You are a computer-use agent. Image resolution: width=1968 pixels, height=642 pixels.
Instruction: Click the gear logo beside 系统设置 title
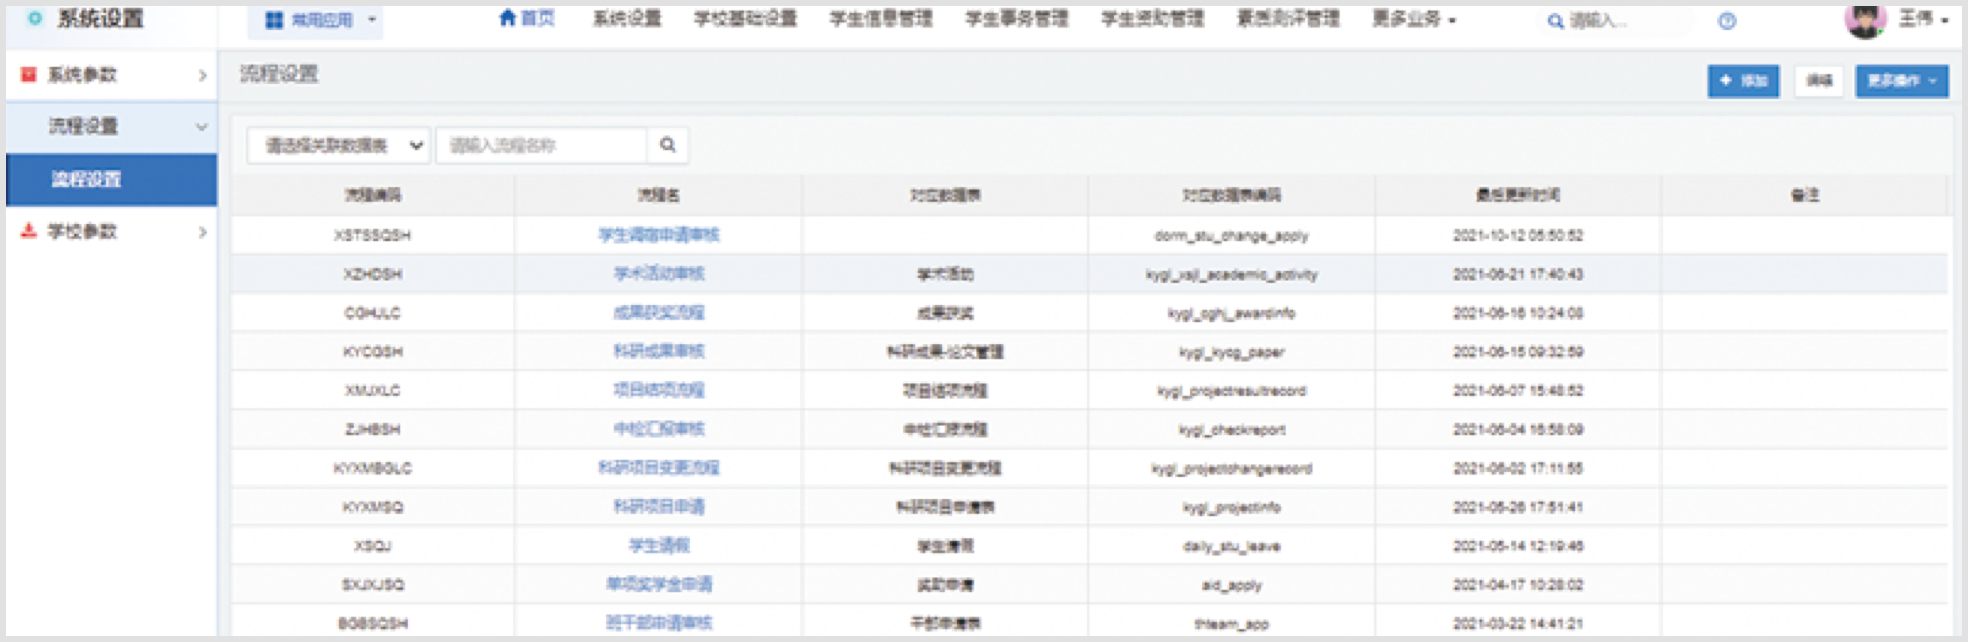(x=35, y=18)
